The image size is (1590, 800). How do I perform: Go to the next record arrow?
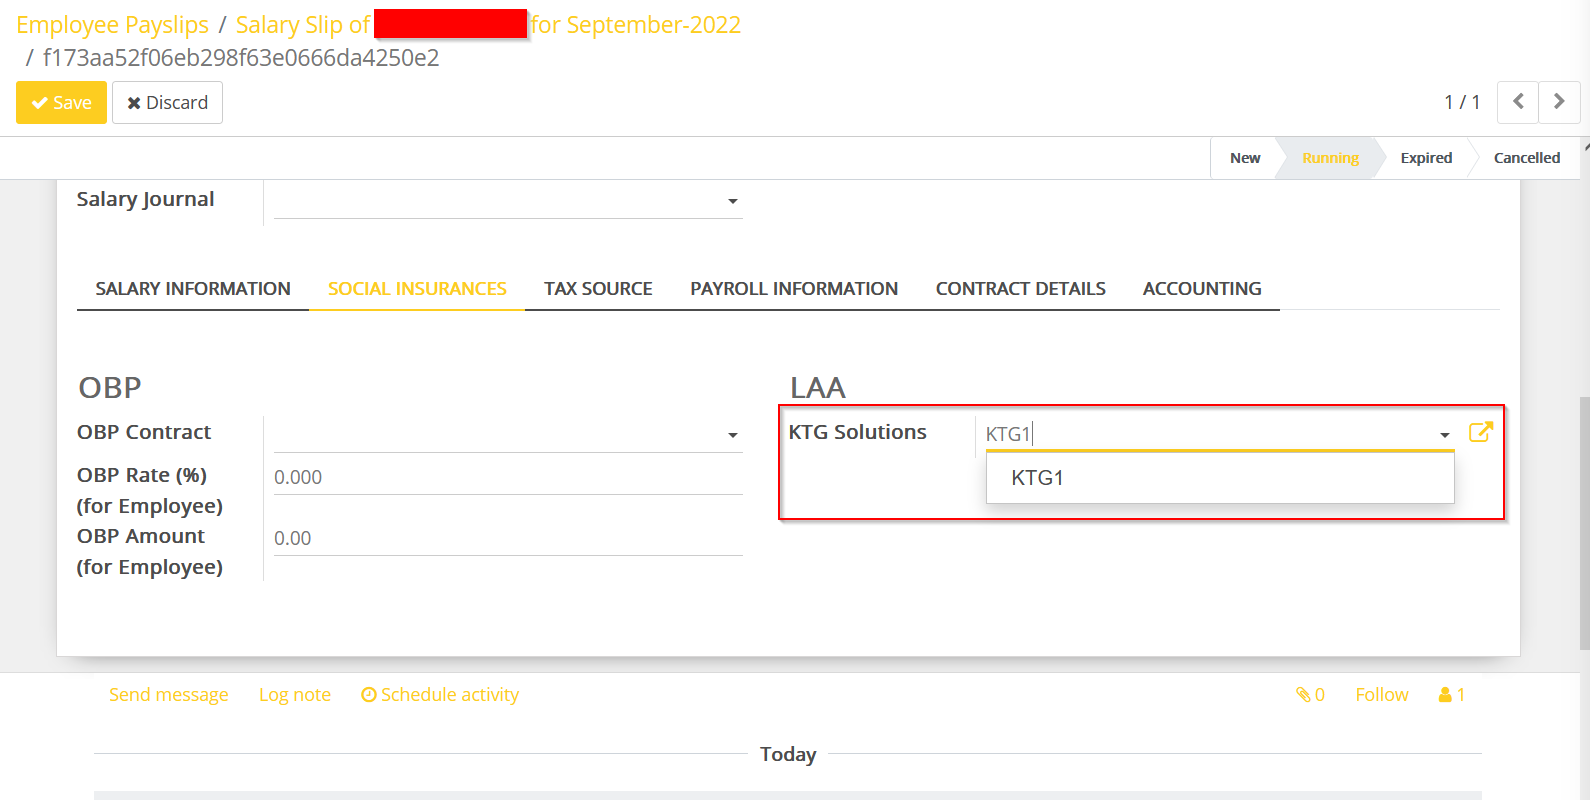1558,102
